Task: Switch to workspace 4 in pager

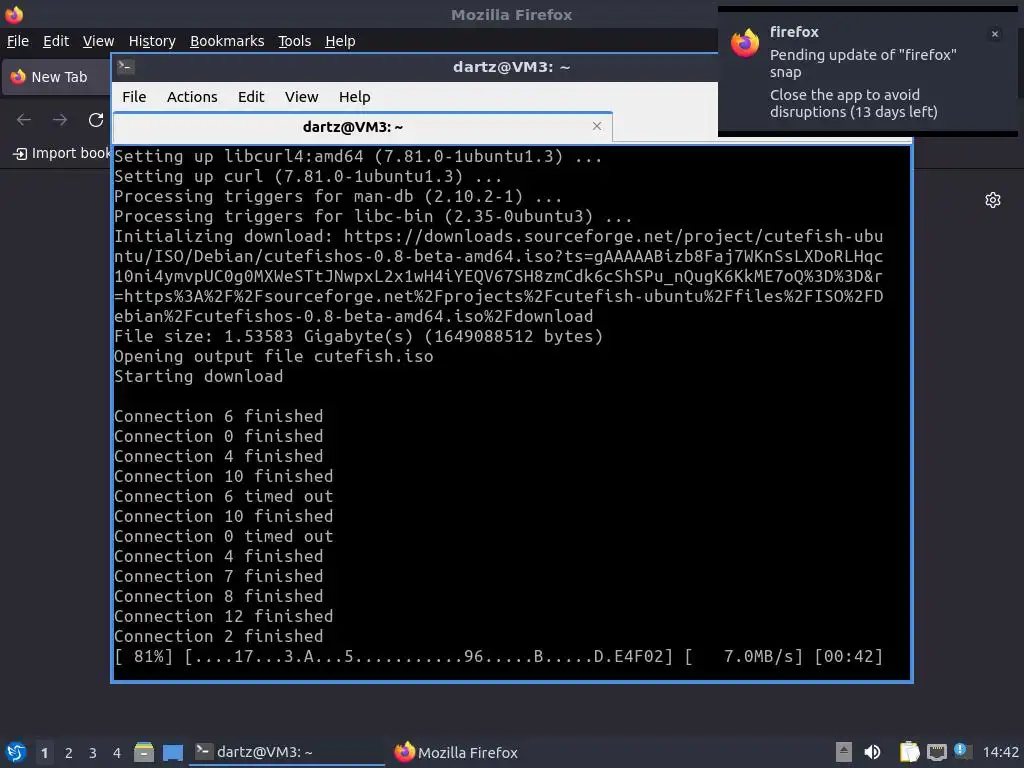Action: [x=117, y=753]
